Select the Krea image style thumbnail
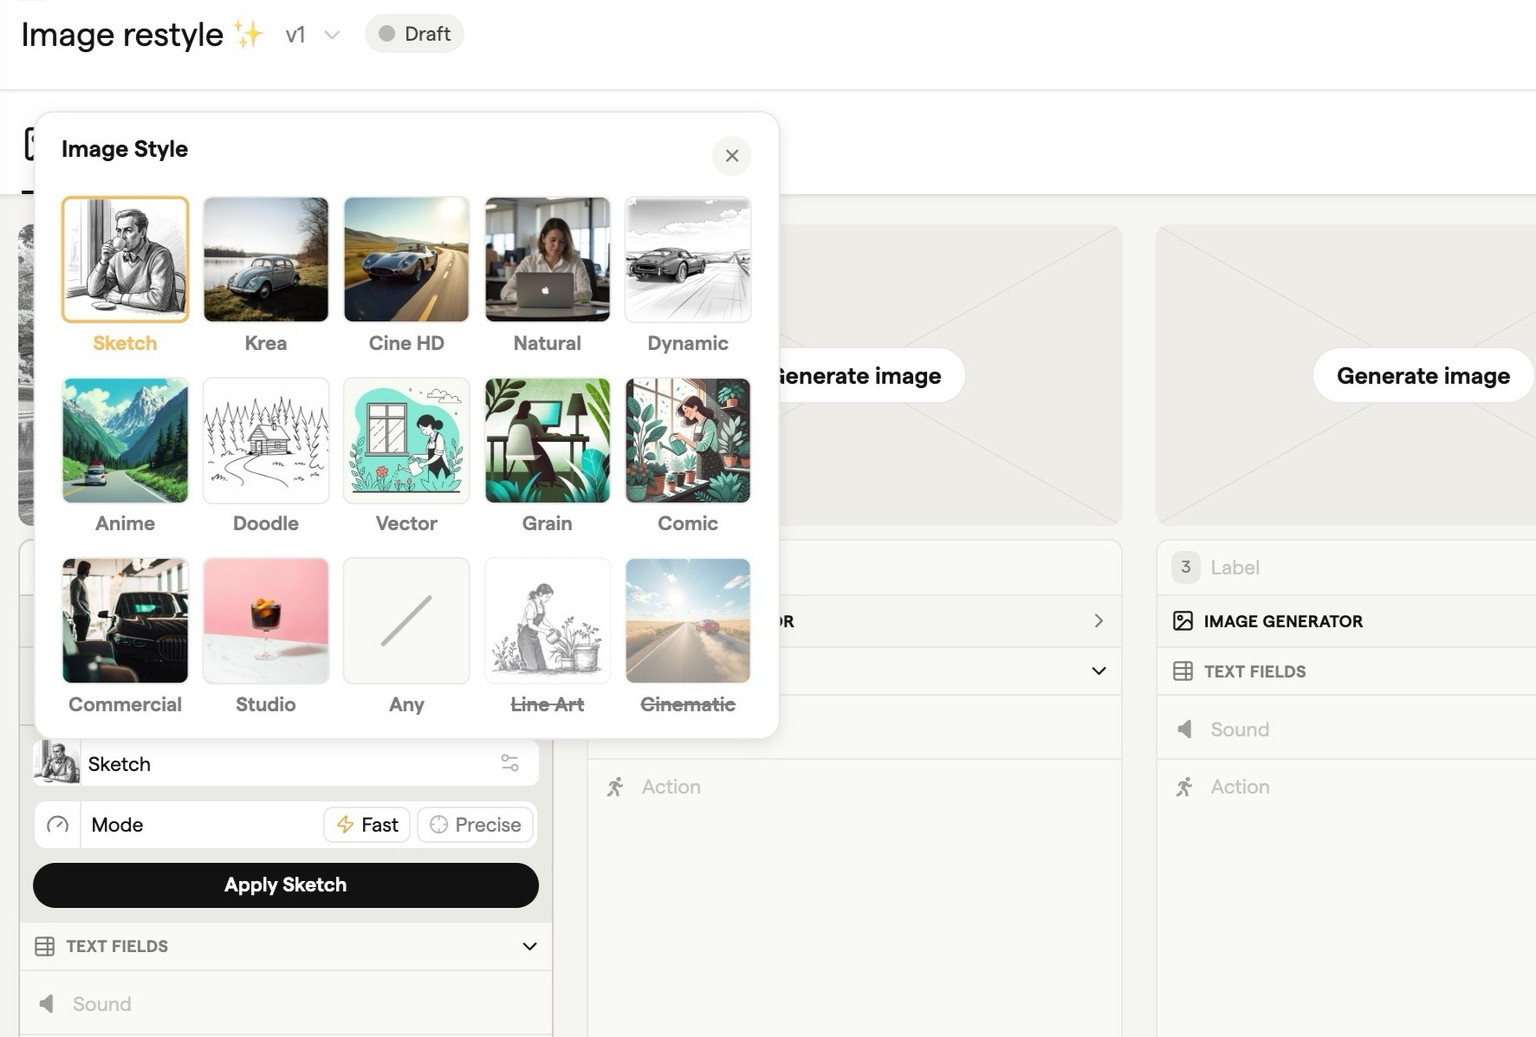This screenshot has height=1037, width=1536. [x=265, y=260]
